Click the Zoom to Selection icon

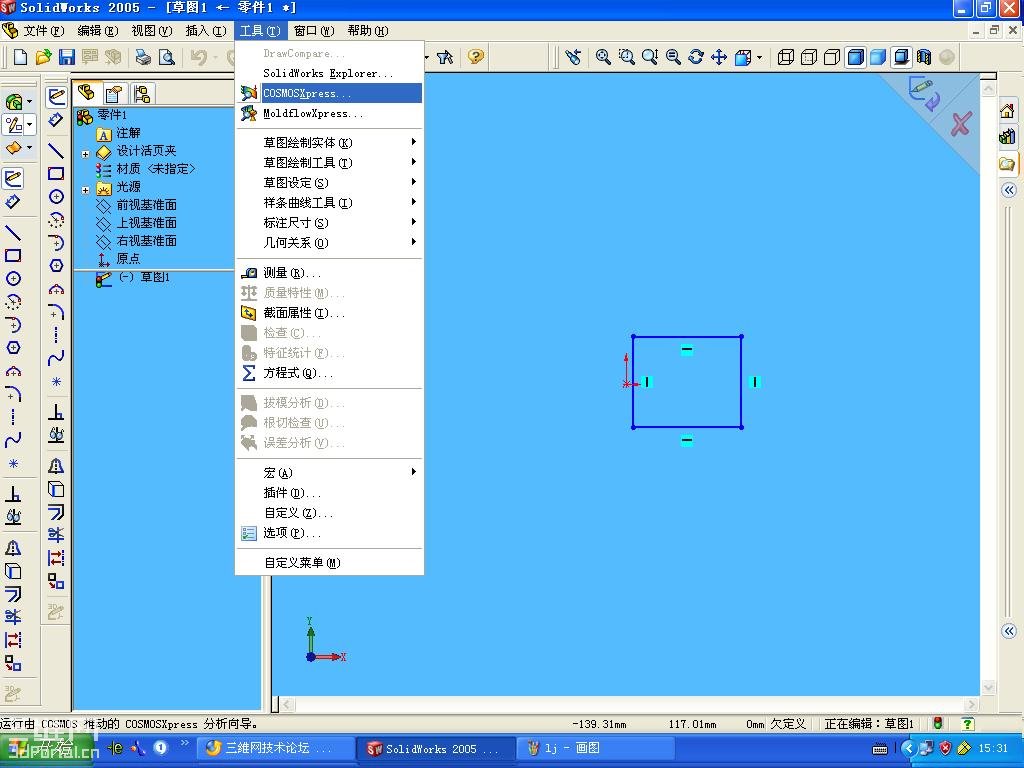673,57
